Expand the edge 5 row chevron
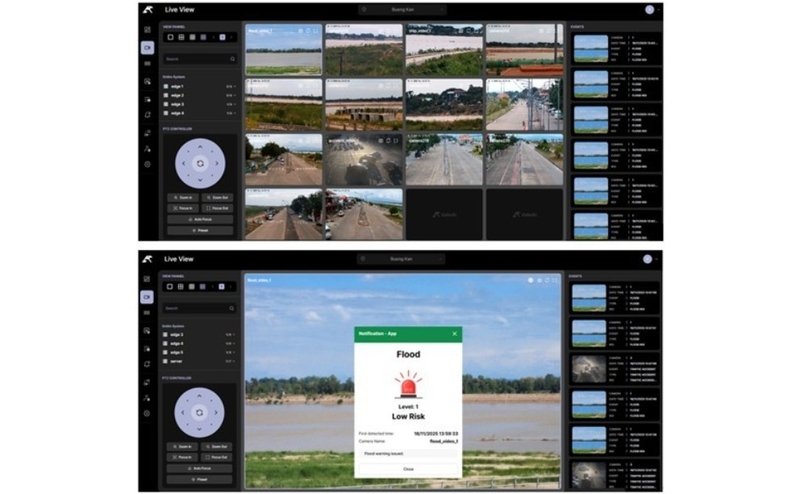 (234, 352)
